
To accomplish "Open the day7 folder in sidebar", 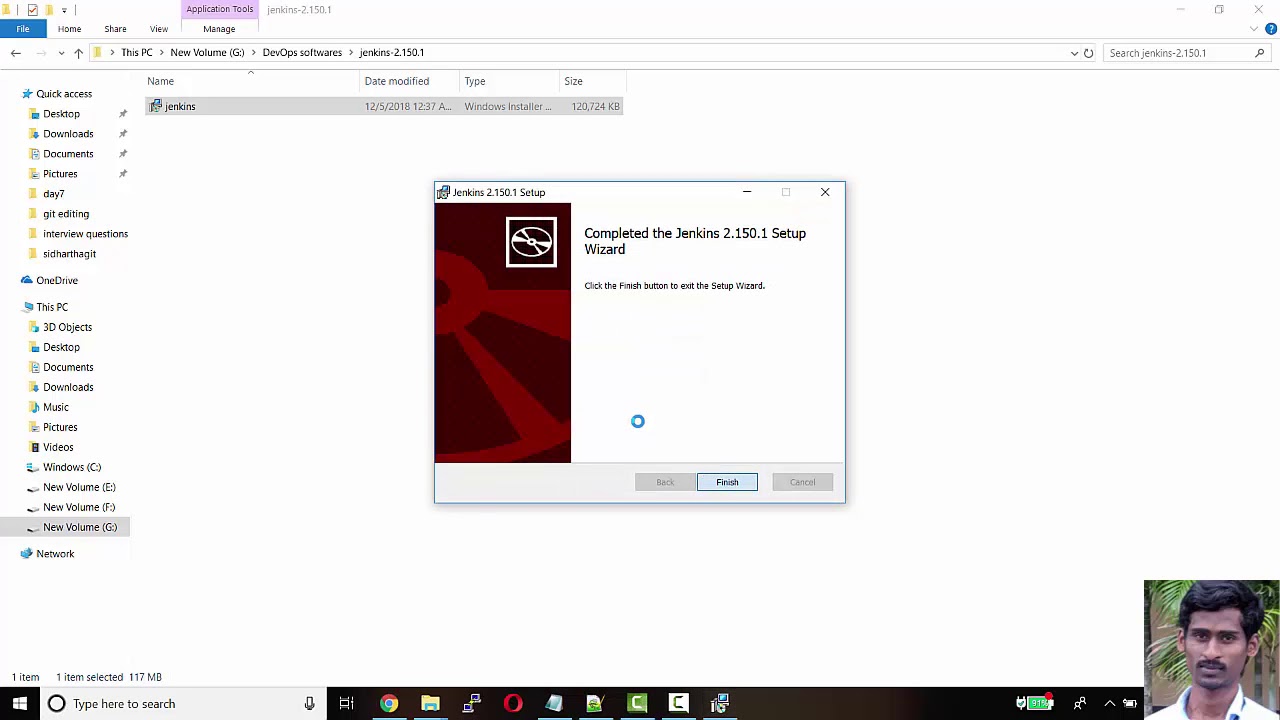I will coord(53,194).
